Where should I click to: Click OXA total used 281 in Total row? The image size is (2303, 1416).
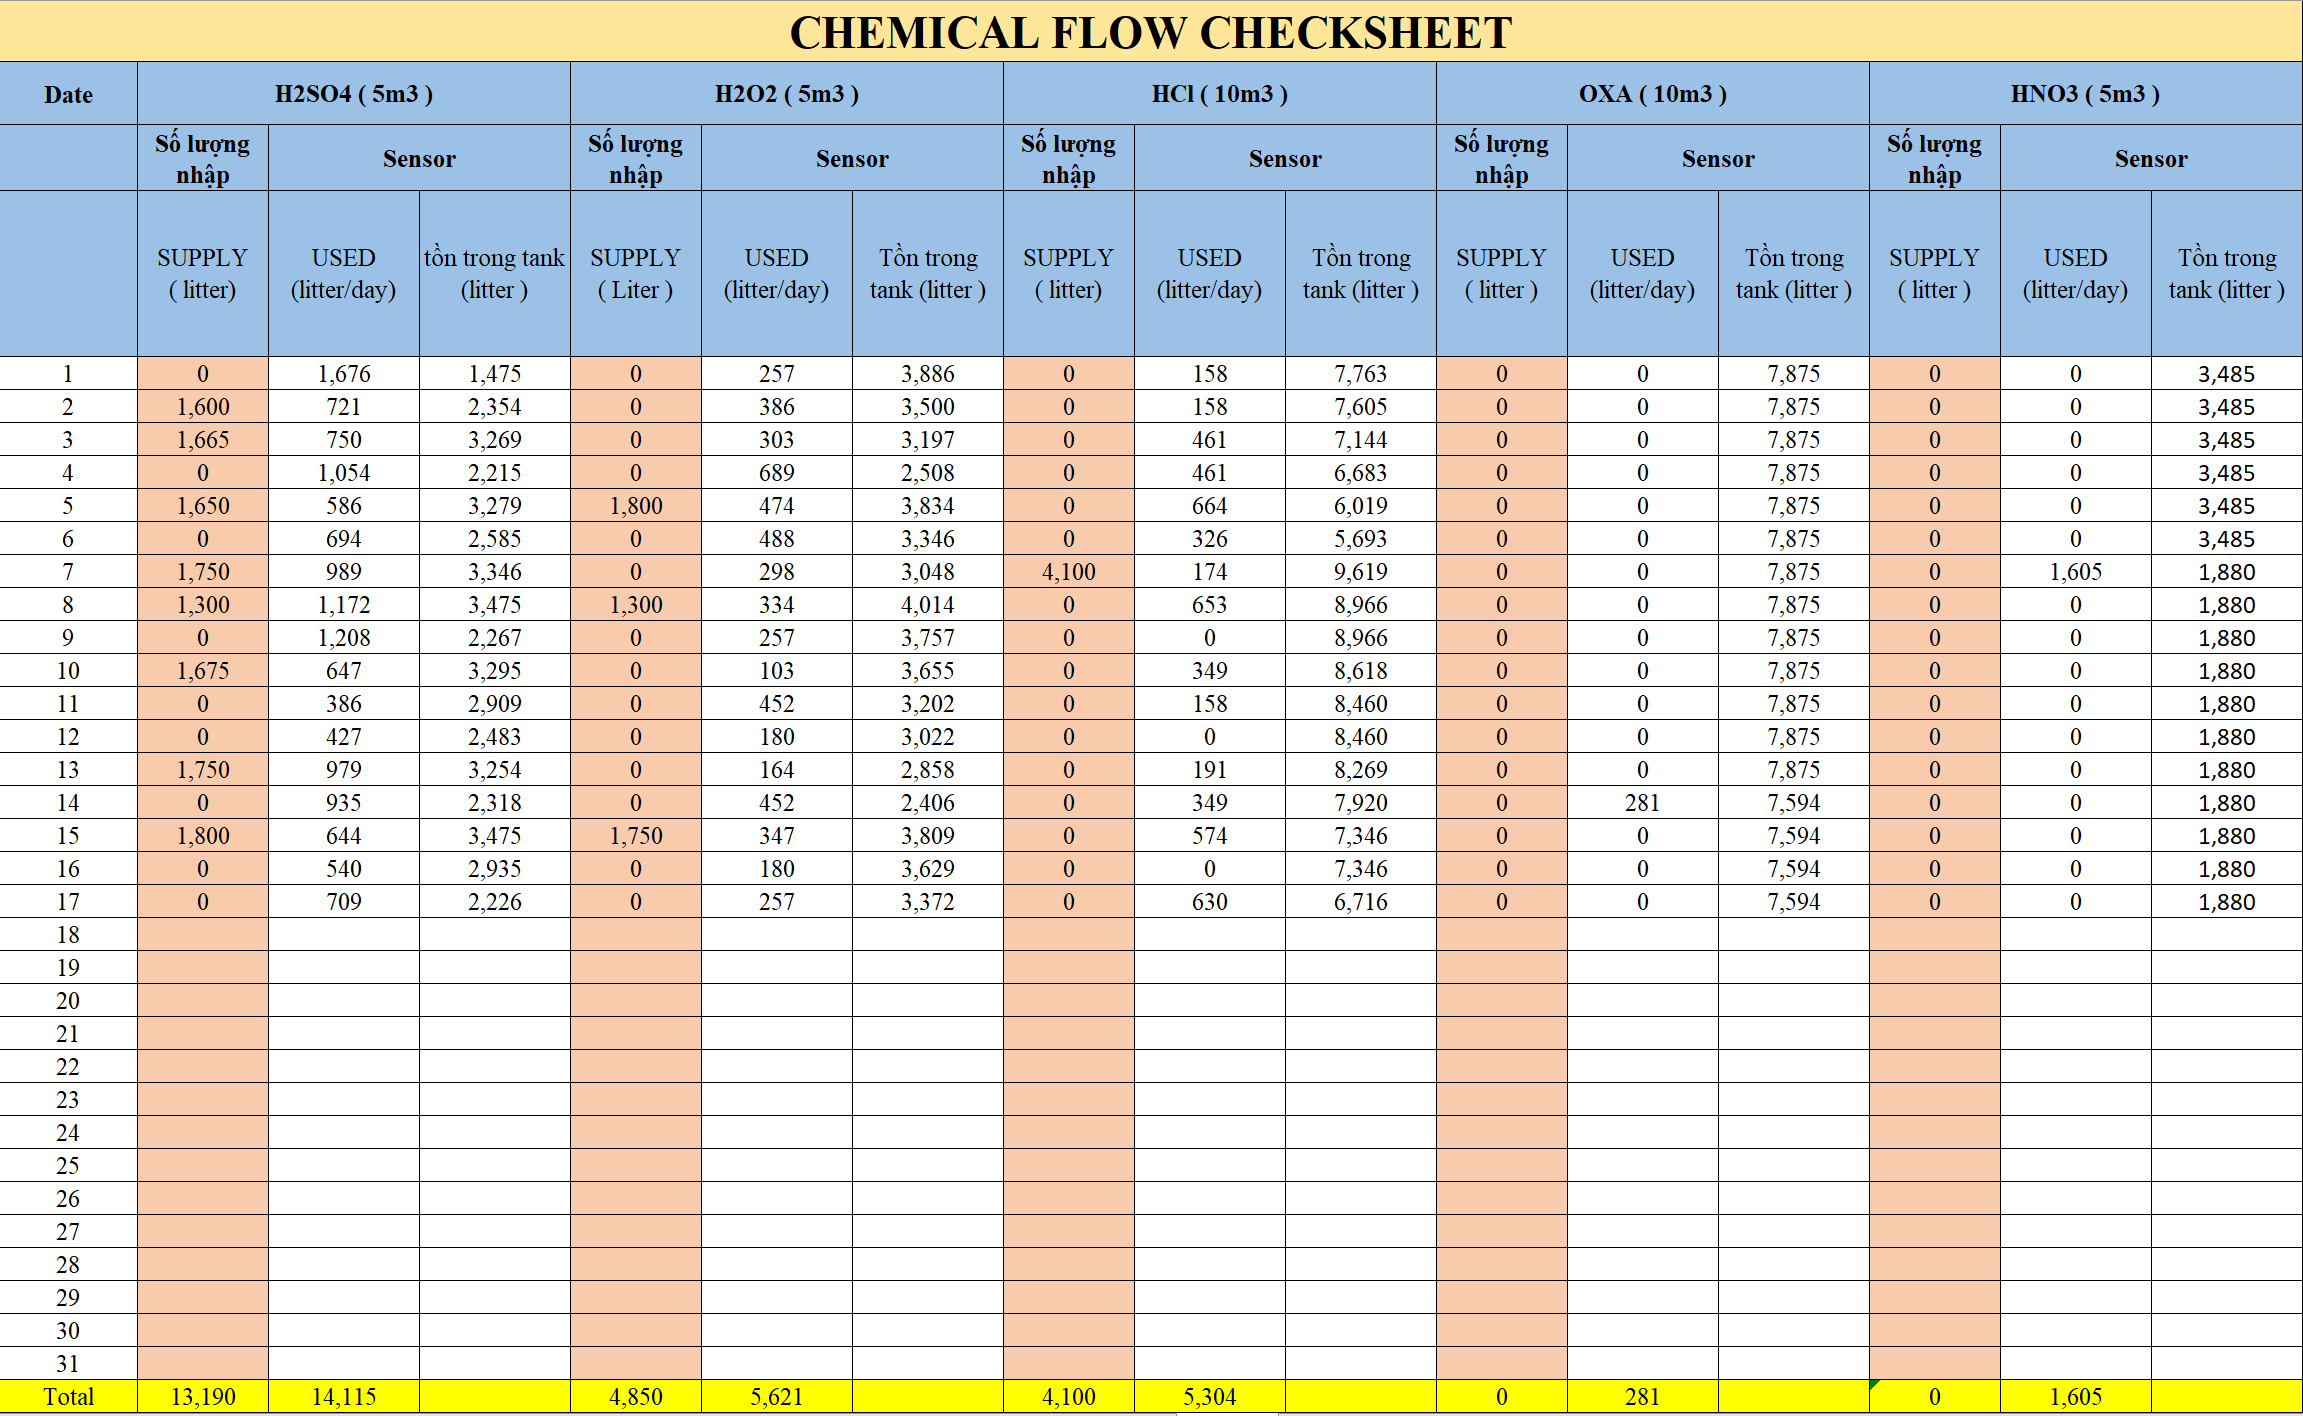[x=1643, y=1397]
